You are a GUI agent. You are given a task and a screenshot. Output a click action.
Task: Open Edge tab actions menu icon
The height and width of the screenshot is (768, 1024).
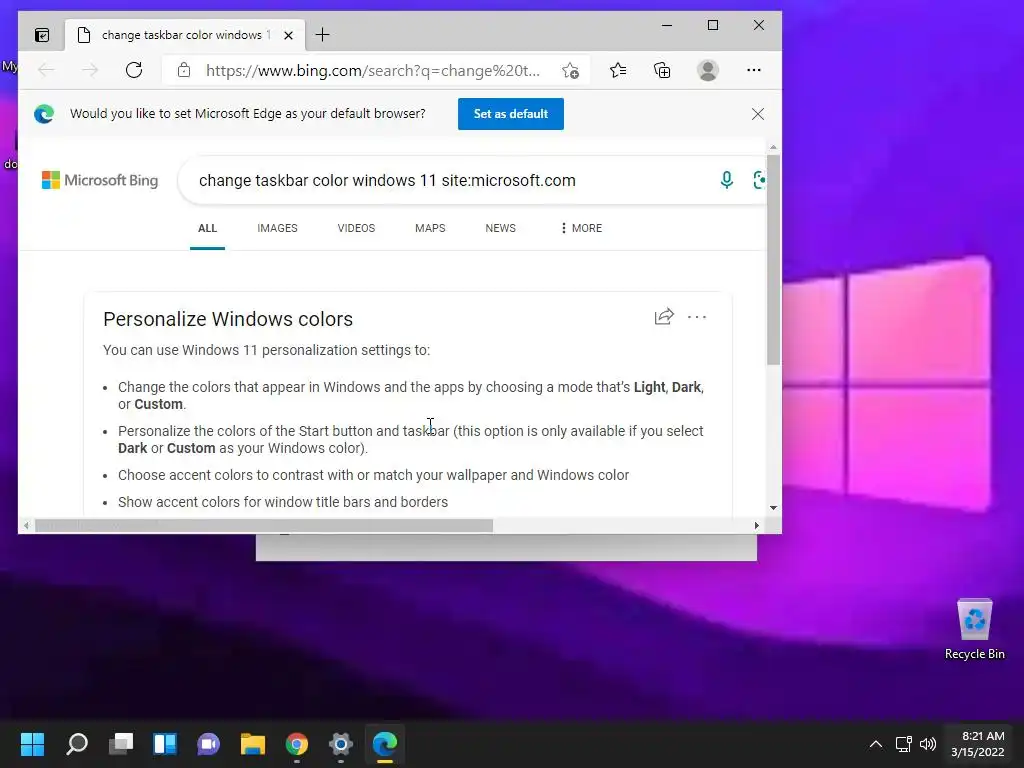click(42, 35)
